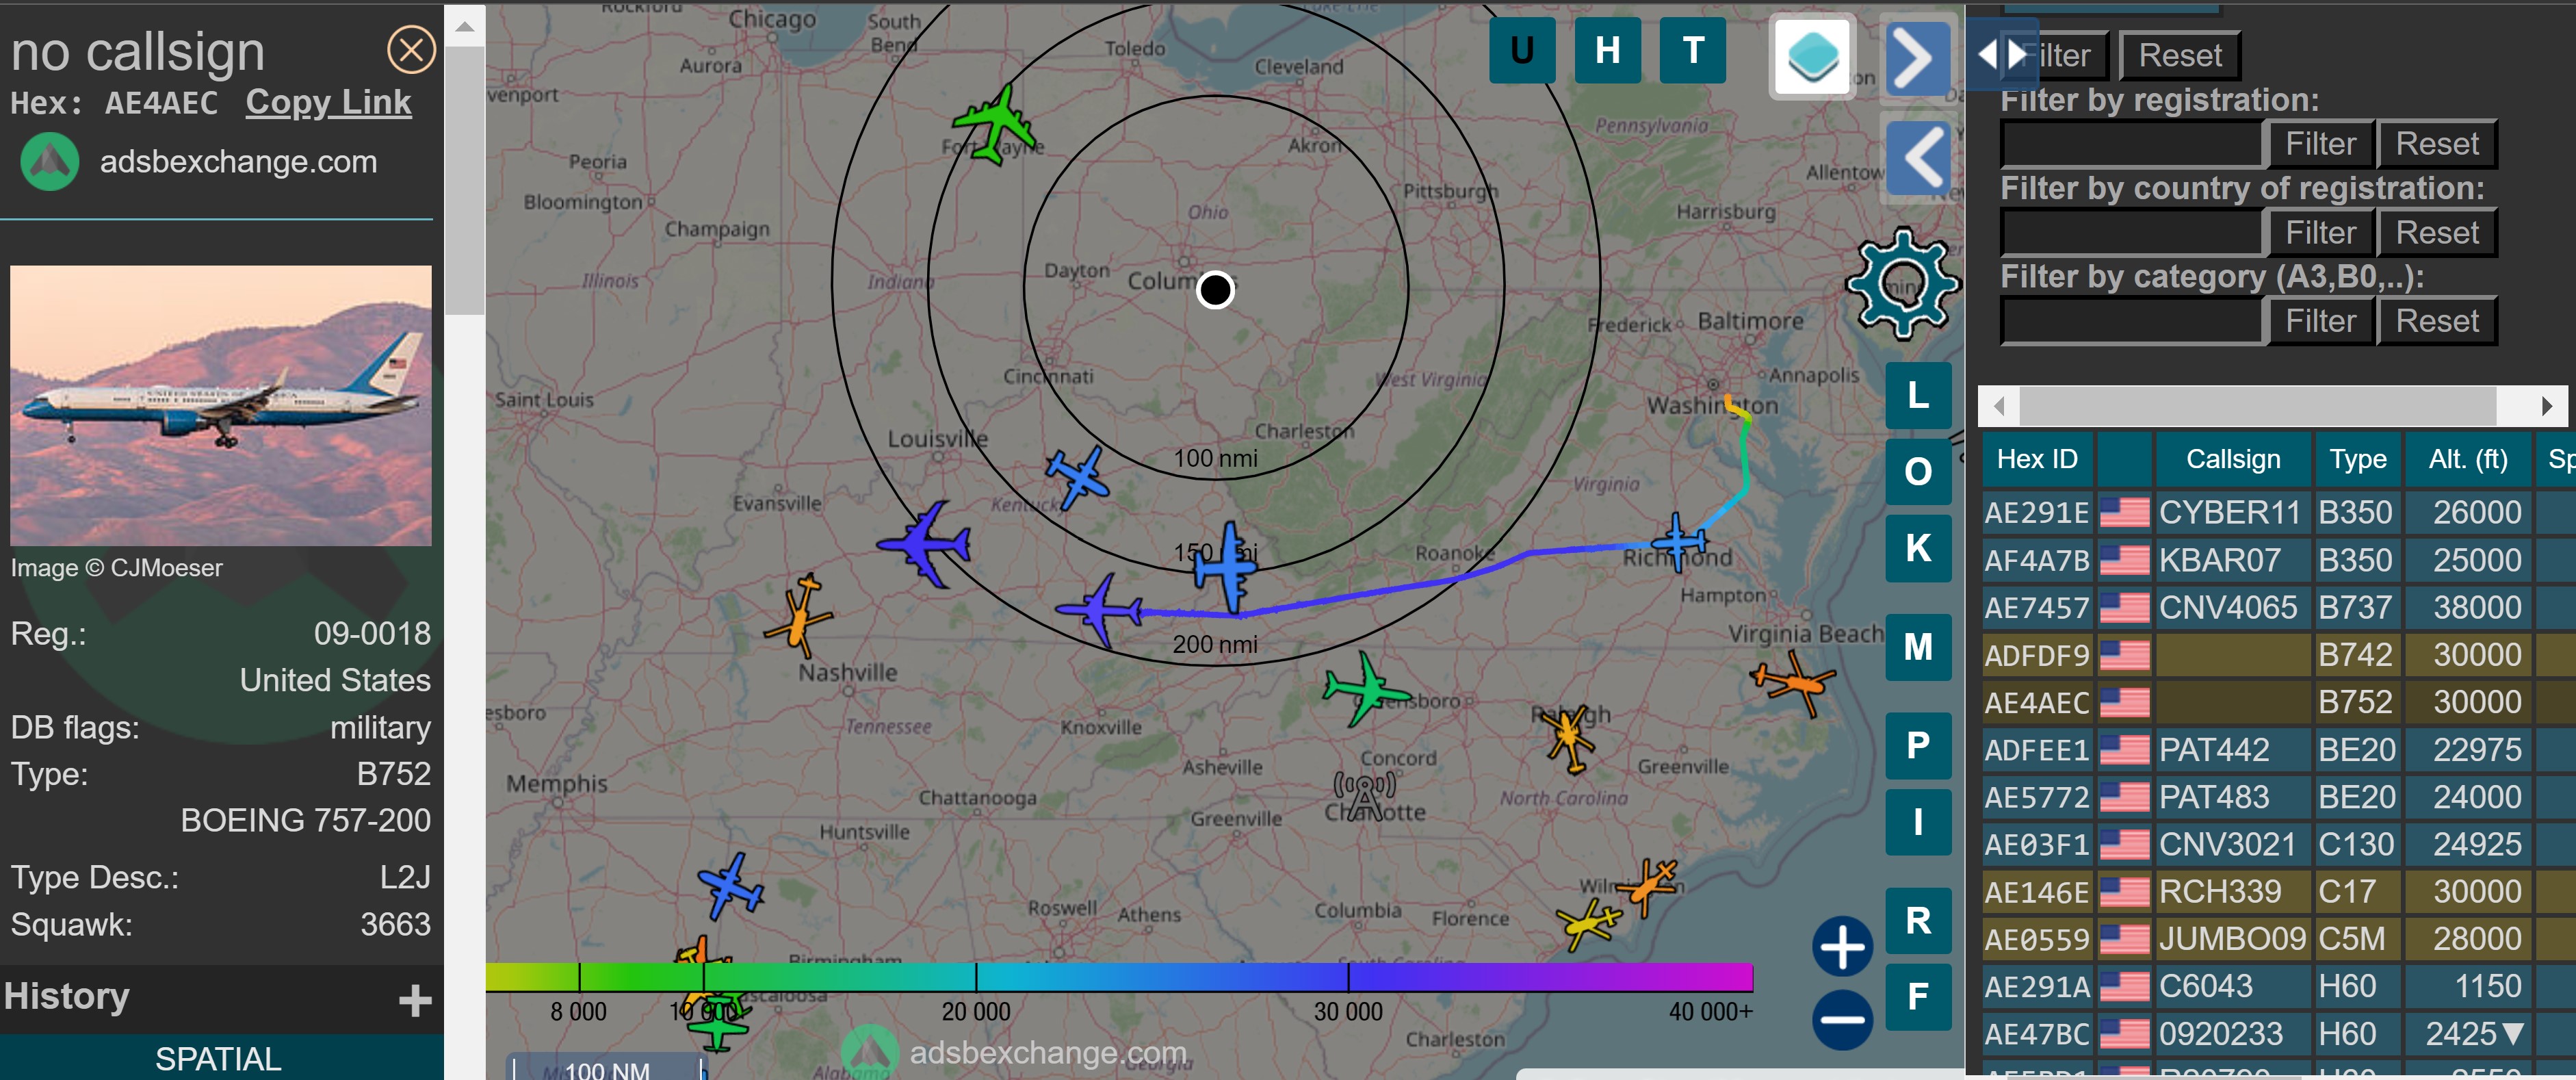The image size is (2576, 1080).
Task: Toggle the O map option button
Action: (x=1918, y=471)
